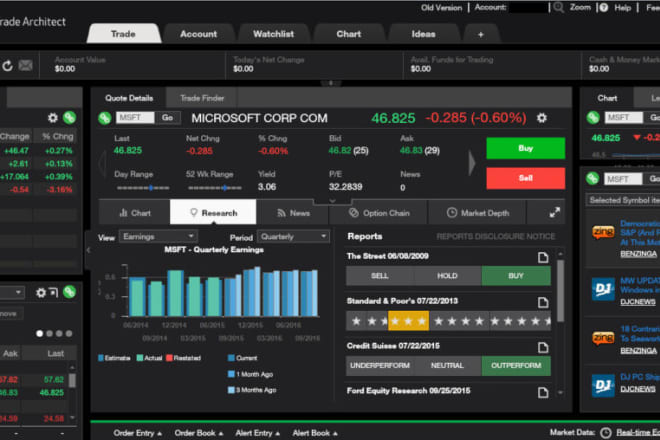Click Go next to the Quote Details MSFT field
The height and width of the screenshot is (440, 660).
tap(168, 117)
